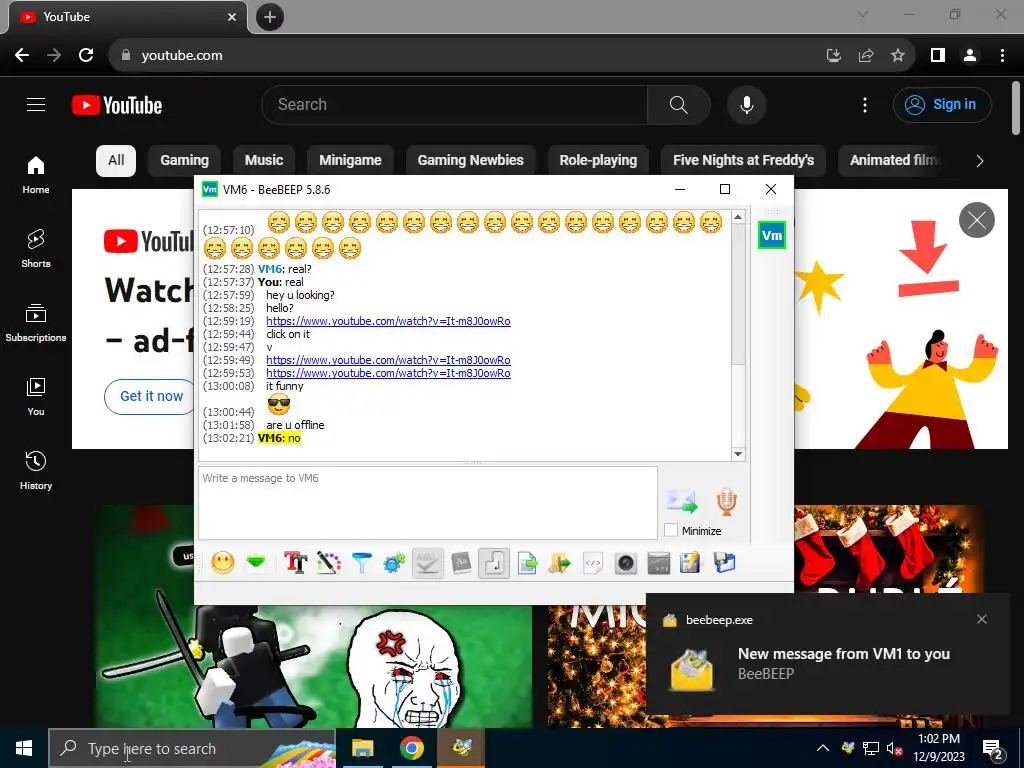Open Shorts in YouTube sidebar

click(36, 249)
